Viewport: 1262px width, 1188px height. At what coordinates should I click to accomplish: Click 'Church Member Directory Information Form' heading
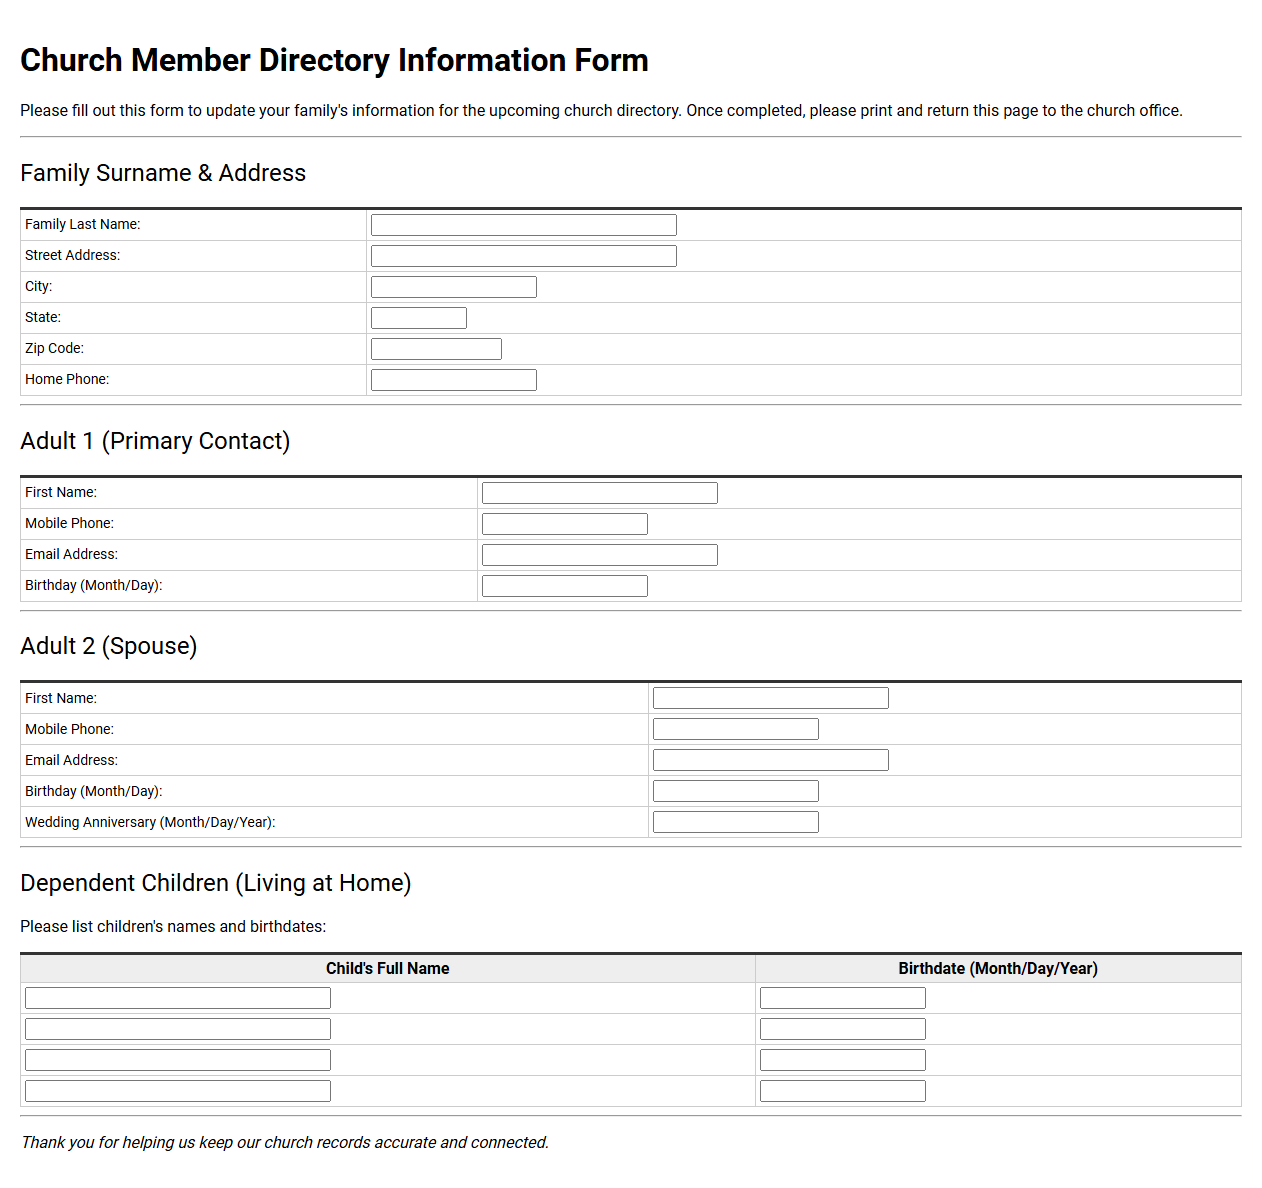point(334,60)
